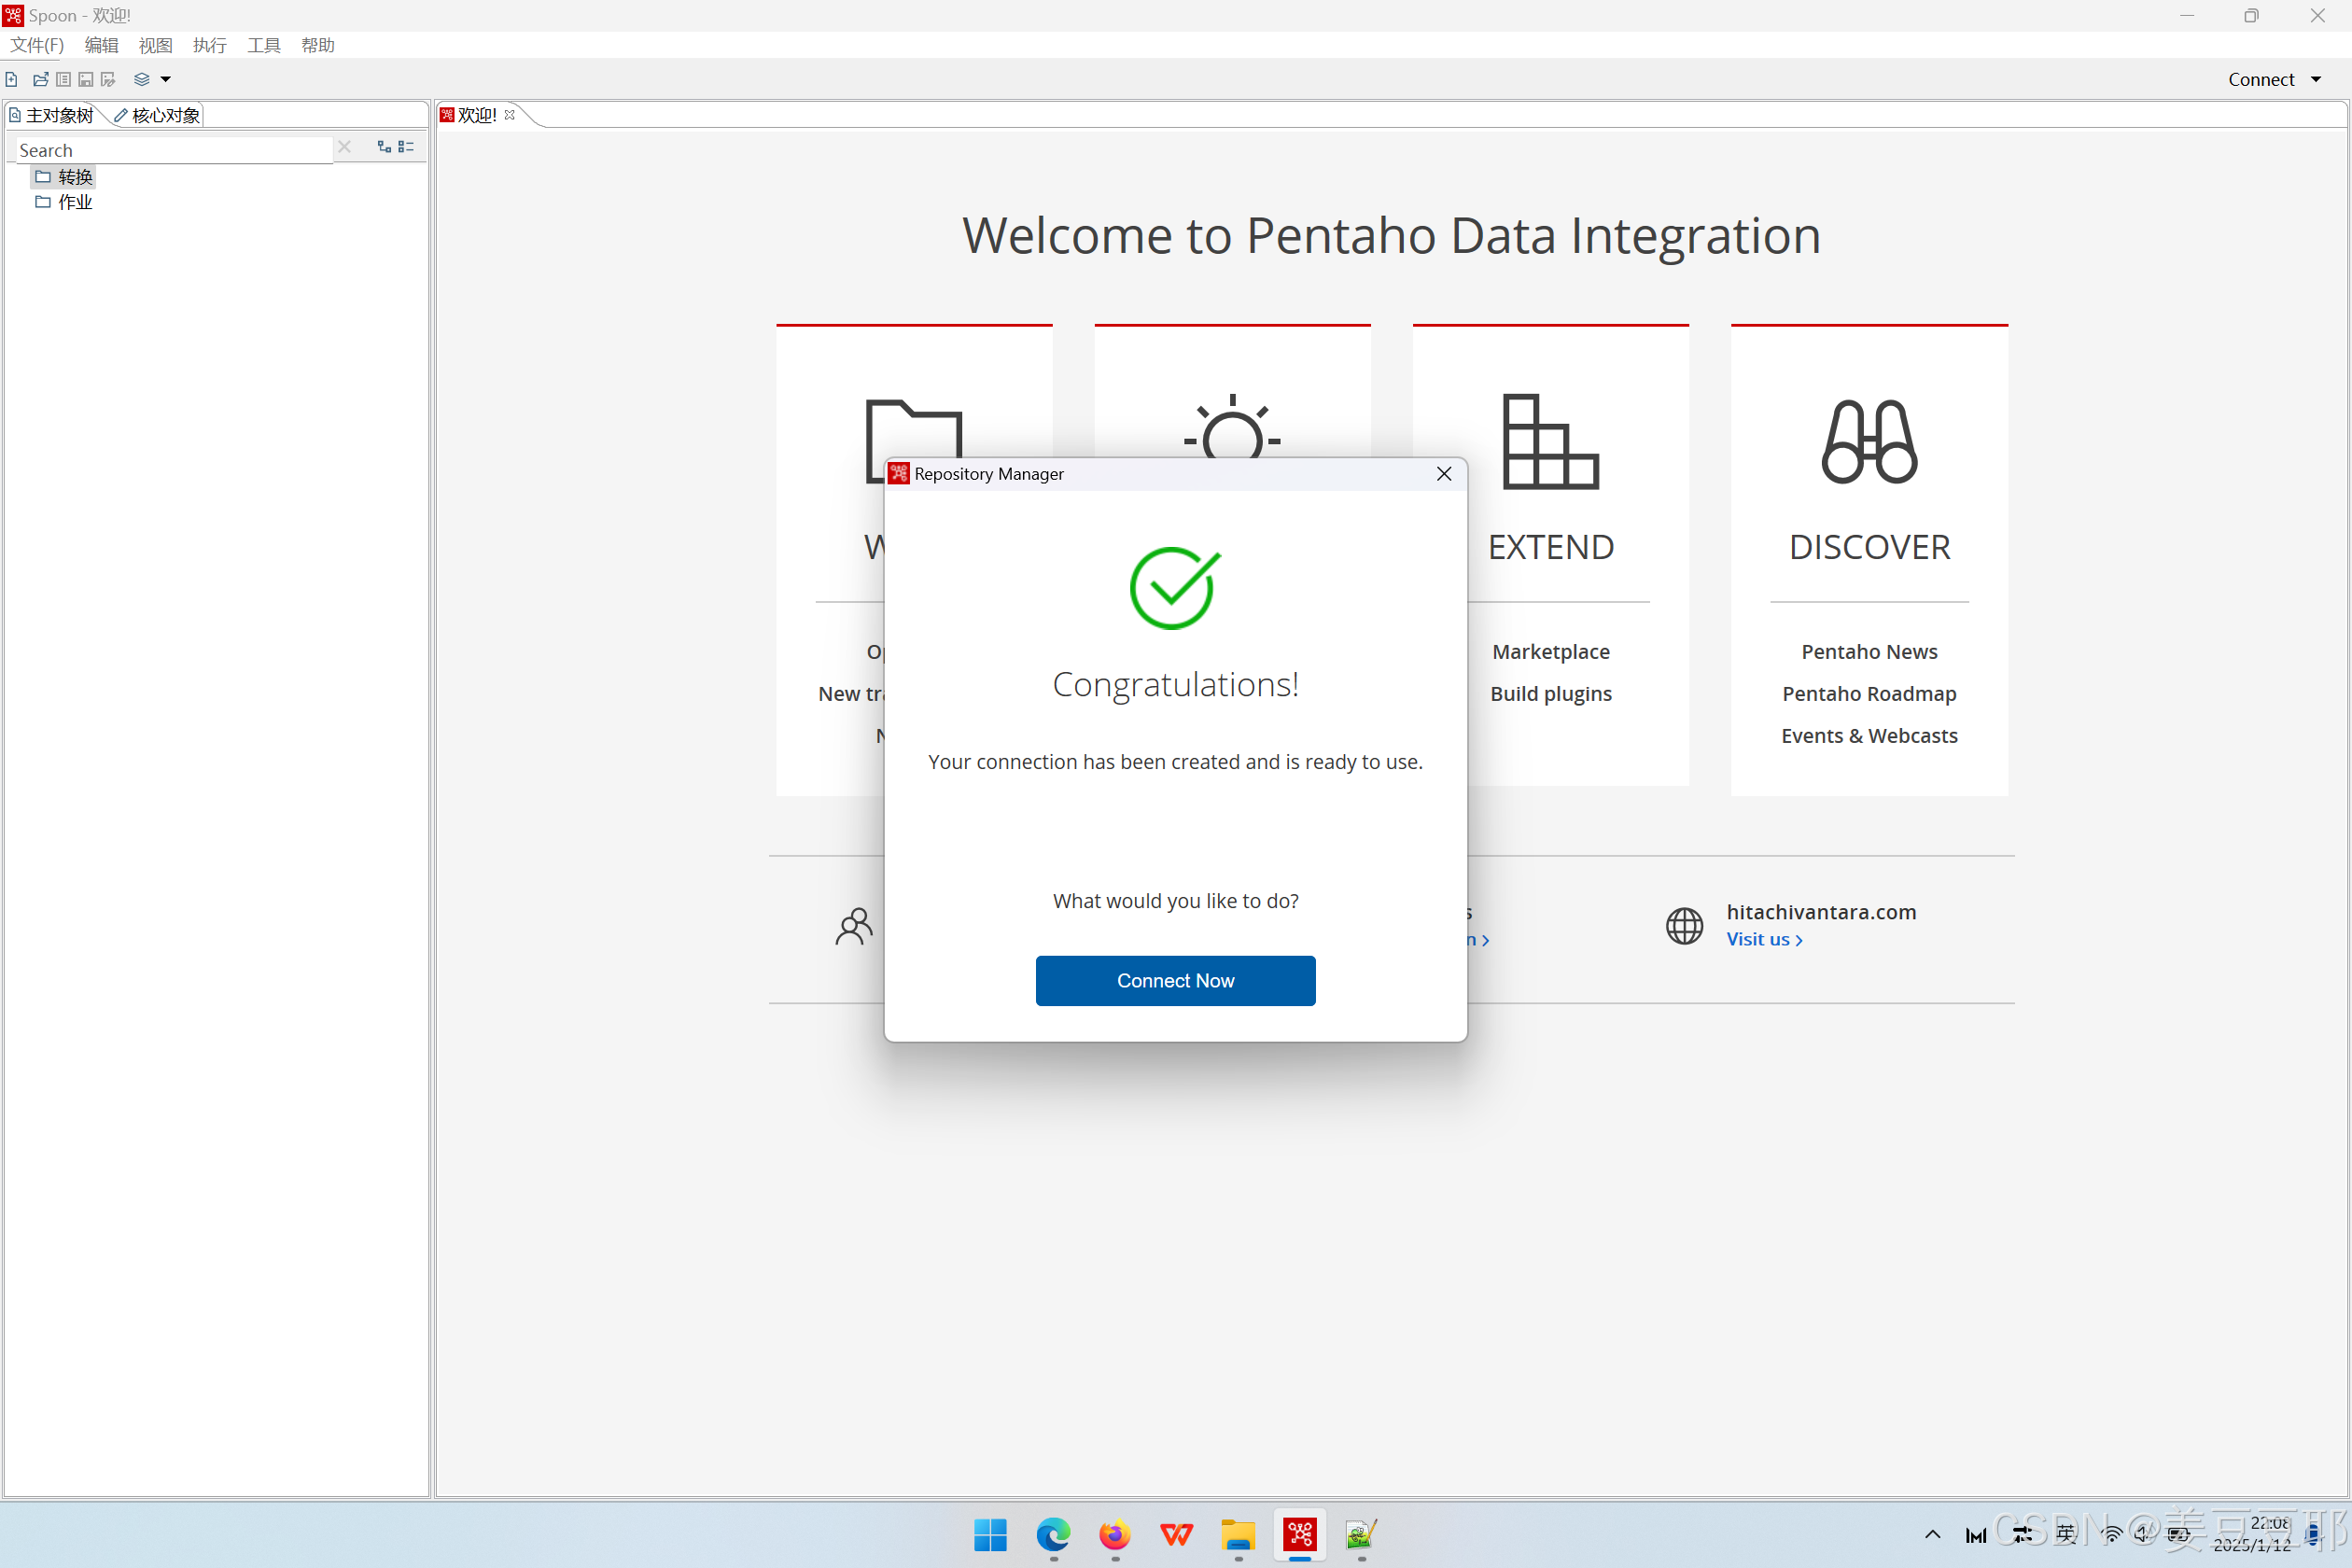The width and height of the screenshot is (2352, 1568).
Task: Click the Save As toolbar icon
Action: (108, 79)
